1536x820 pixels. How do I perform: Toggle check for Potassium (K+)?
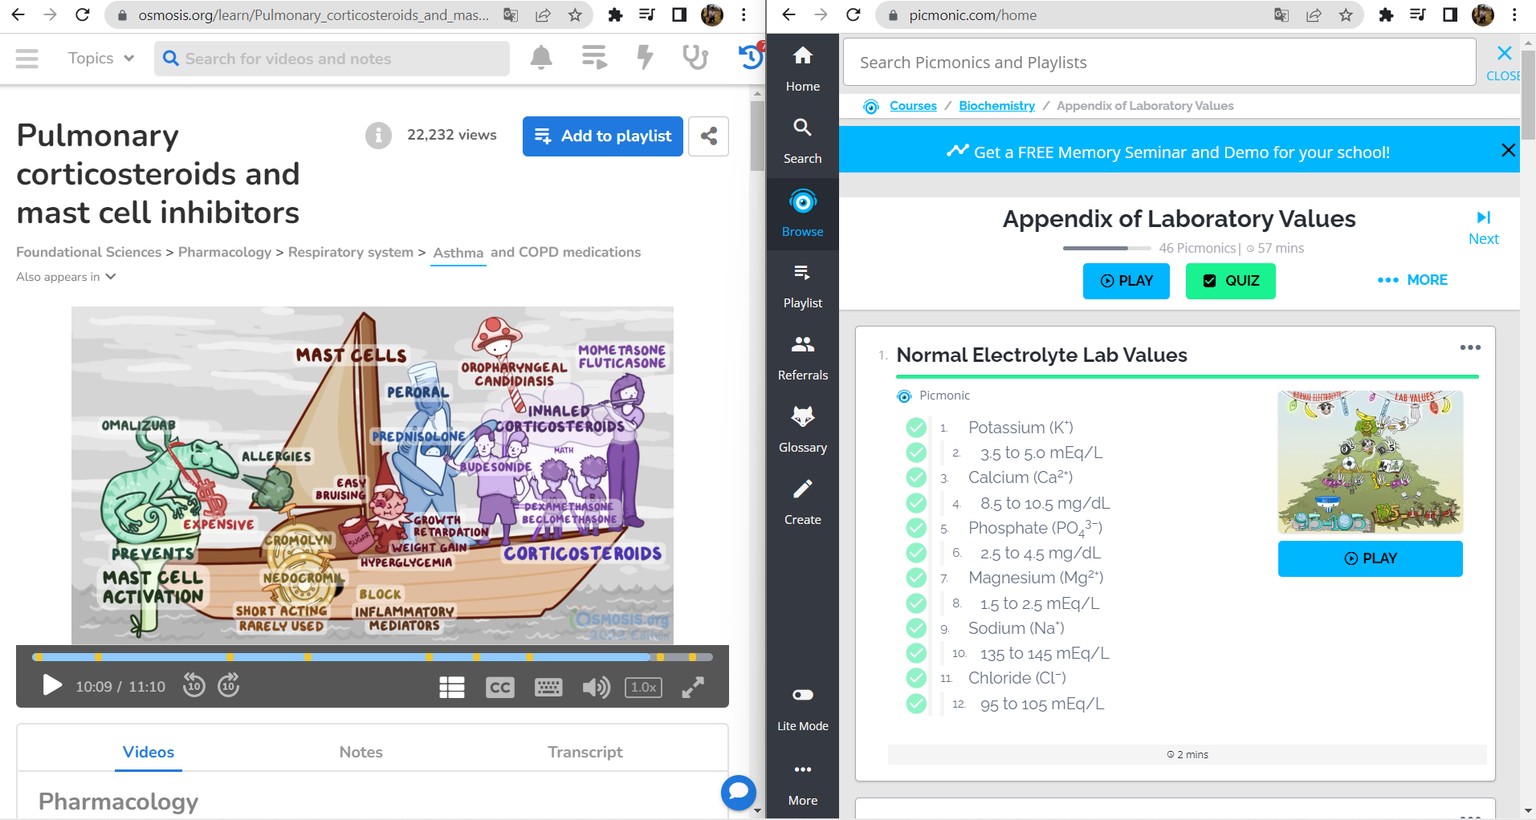point(916,427)
